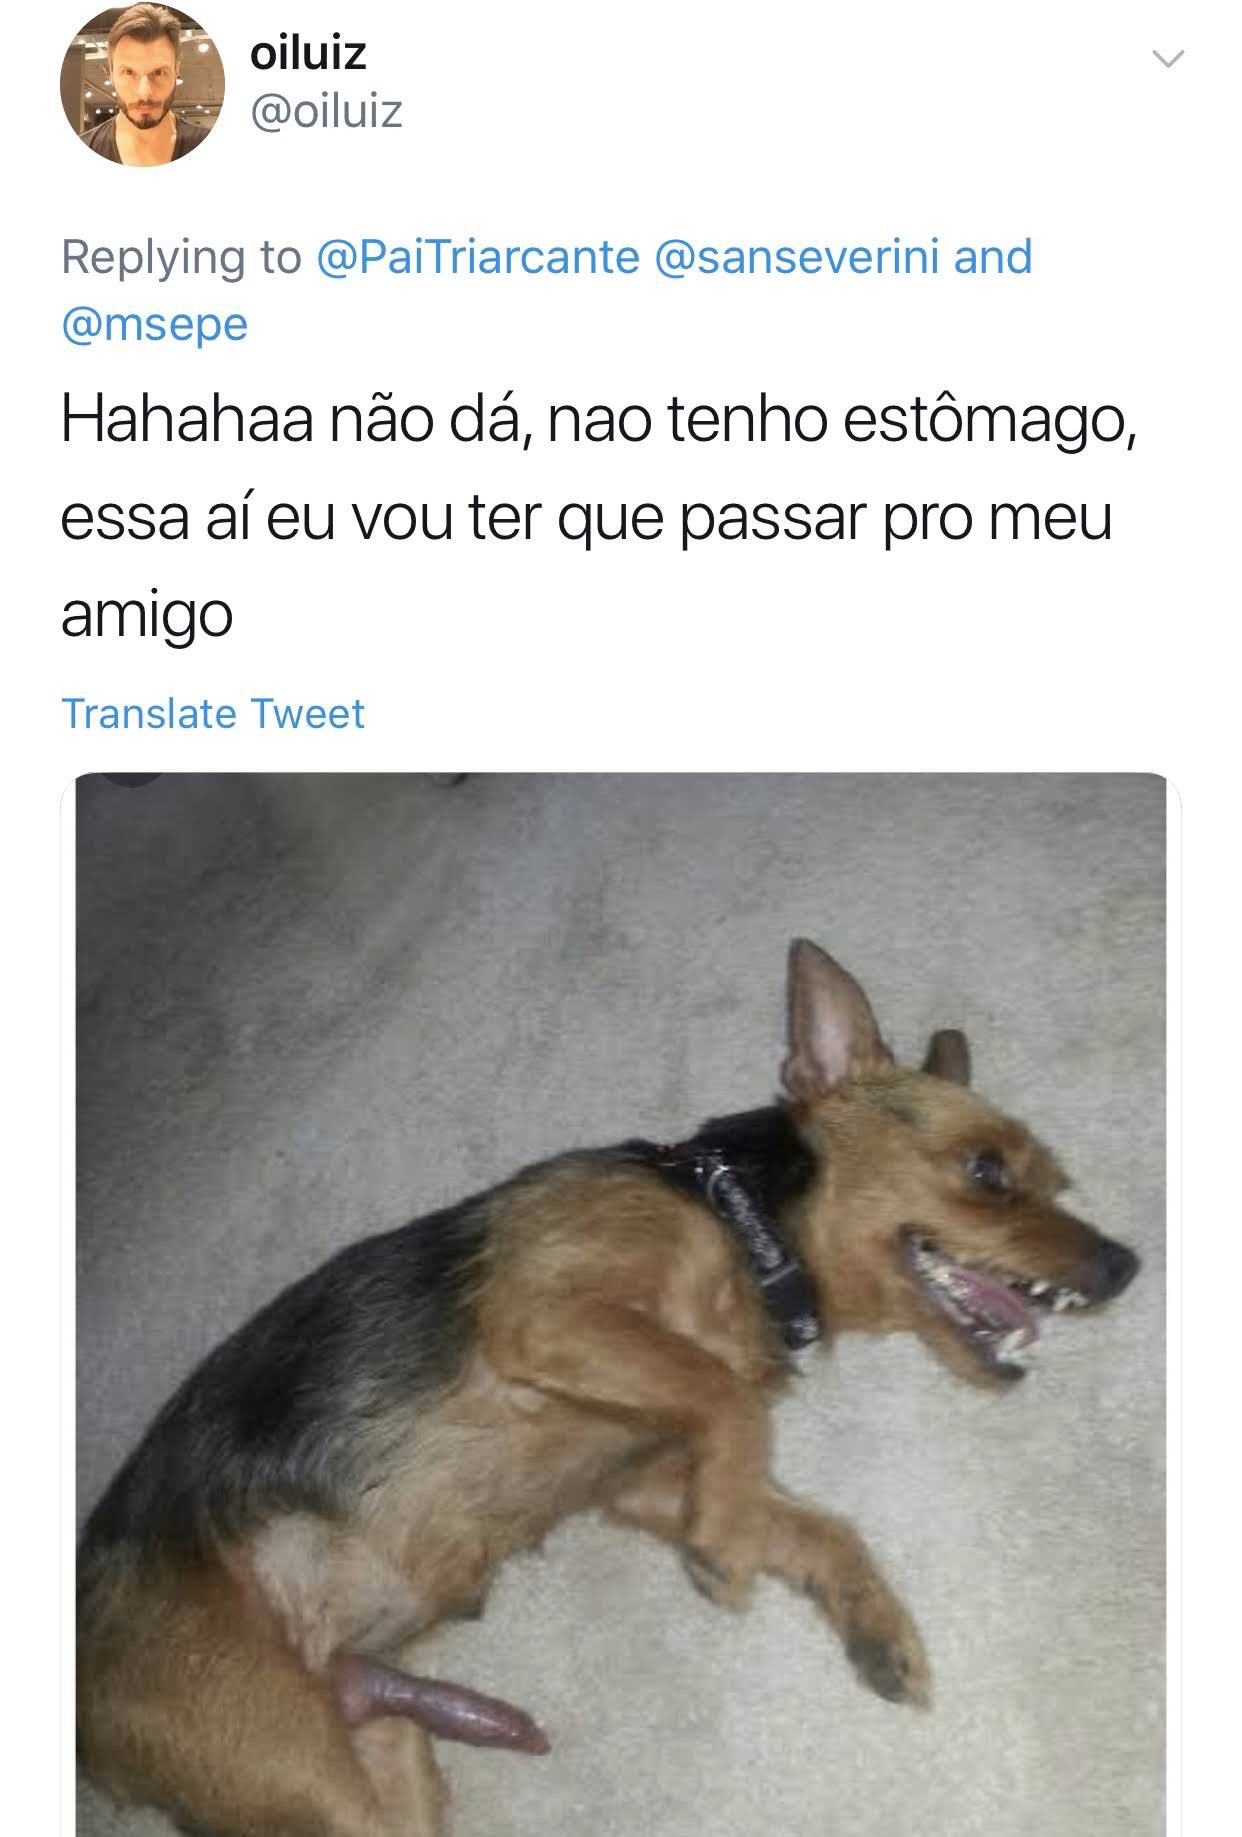
Task: Click the word "and" in reply line
Action: point(992,257)
